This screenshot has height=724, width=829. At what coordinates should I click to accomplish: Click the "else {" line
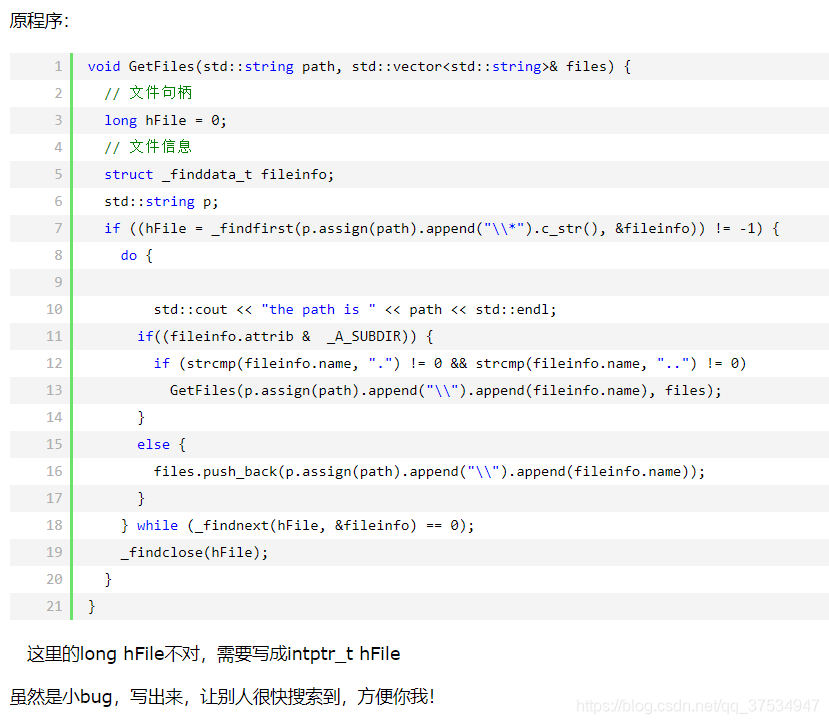click(161, 444)
